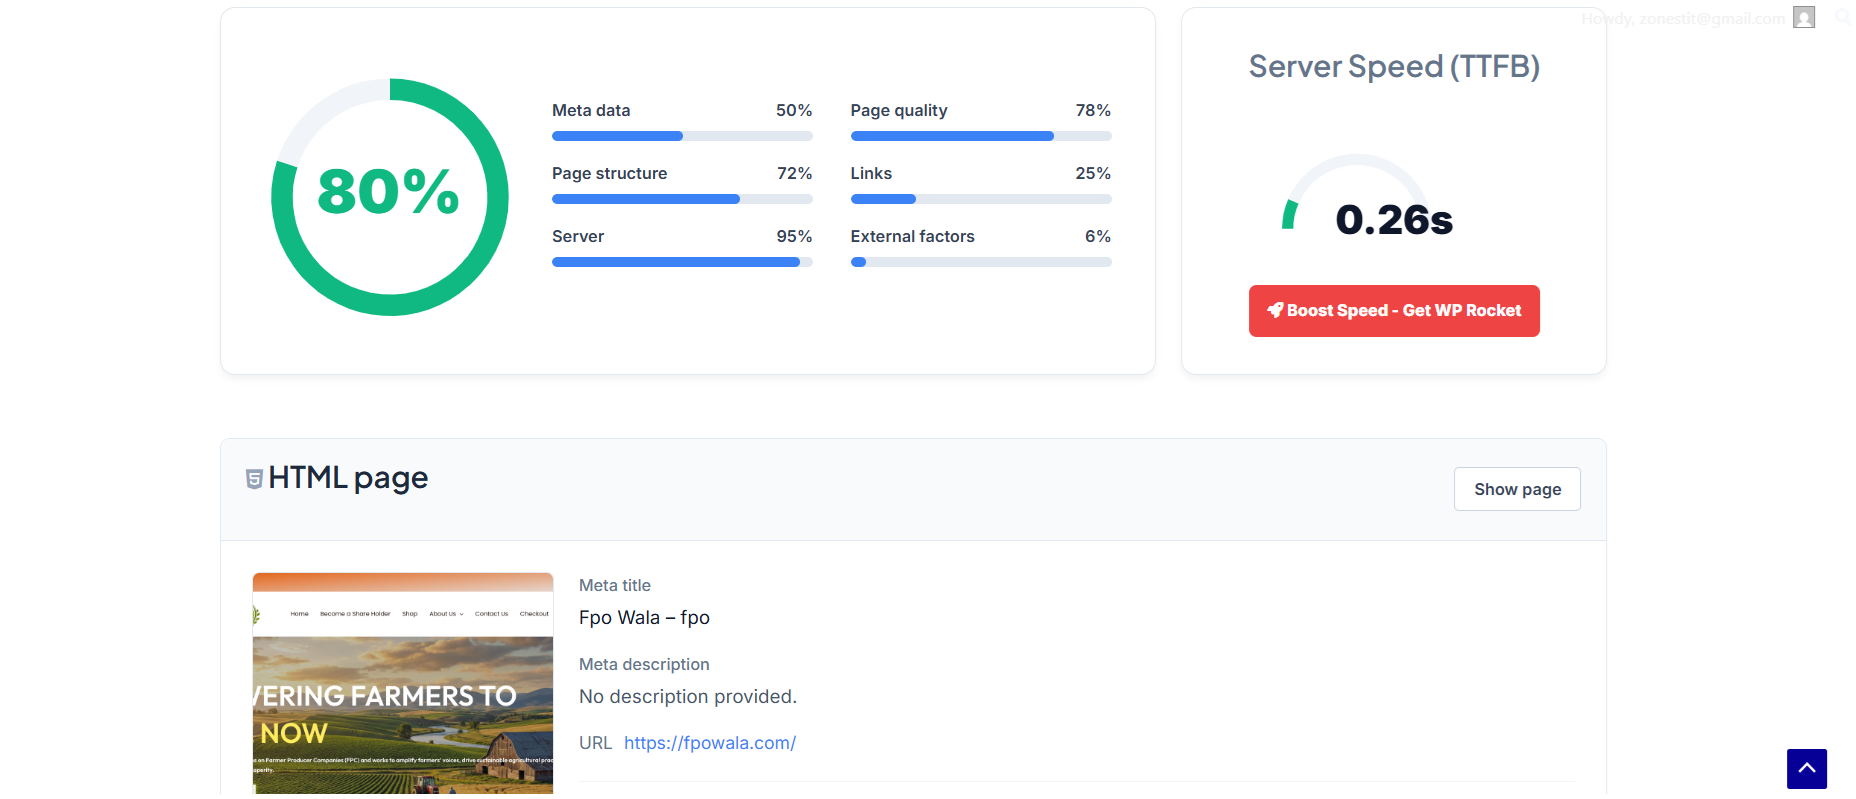Open the https://fpowala.com/ URL link
Screen dimensions: 1856x799
coord(710,743)
